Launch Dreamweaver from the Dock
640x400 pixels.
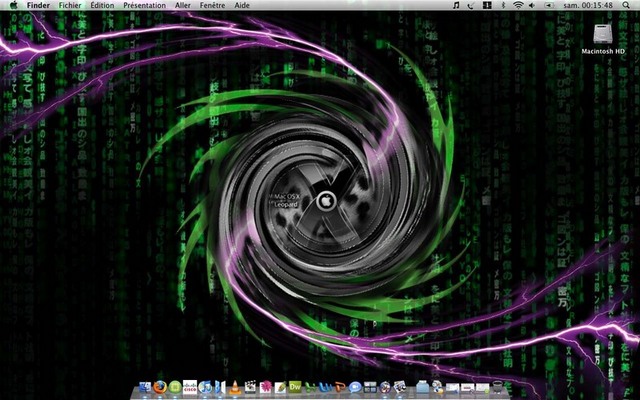point(295,387)
